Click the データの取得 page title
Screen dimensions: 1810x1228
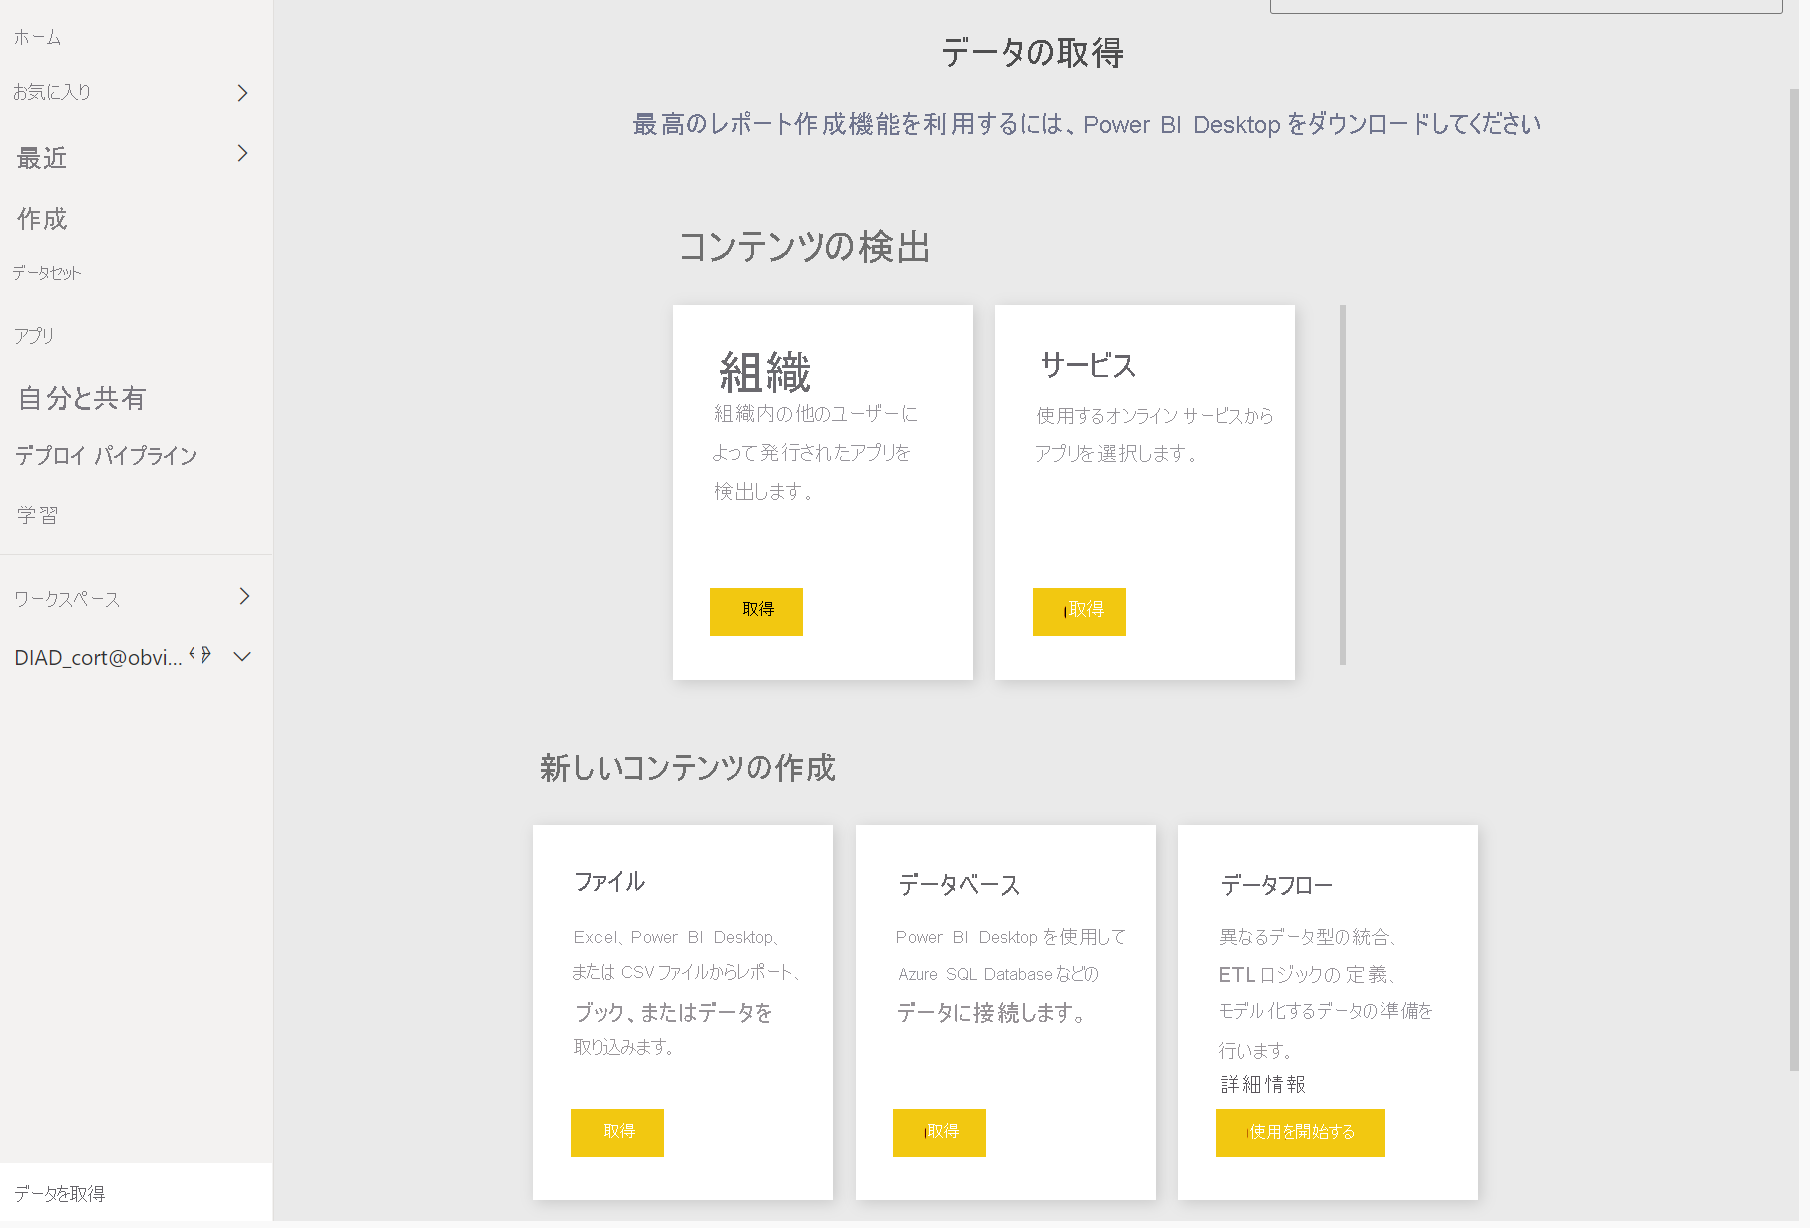click(1032, 52)
